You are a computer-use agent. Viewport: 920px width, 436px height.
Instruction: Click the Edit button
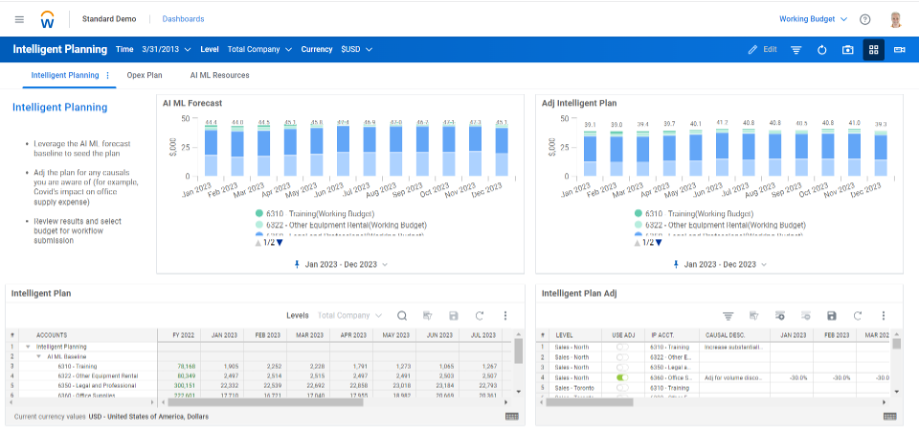762,49
